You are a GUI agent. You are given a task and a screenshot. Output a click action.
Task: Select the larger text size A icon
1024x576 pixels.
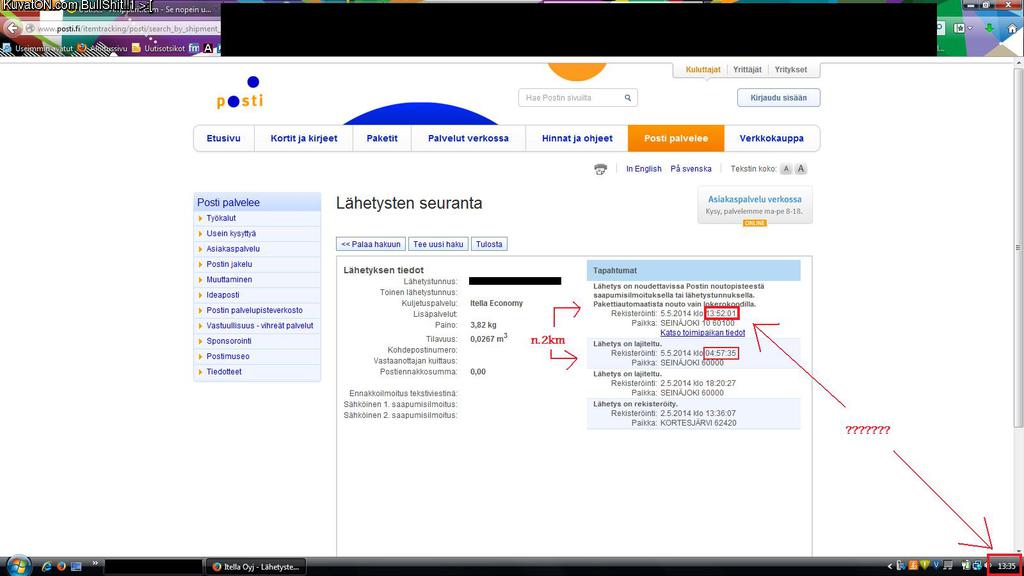coord(801,169)
